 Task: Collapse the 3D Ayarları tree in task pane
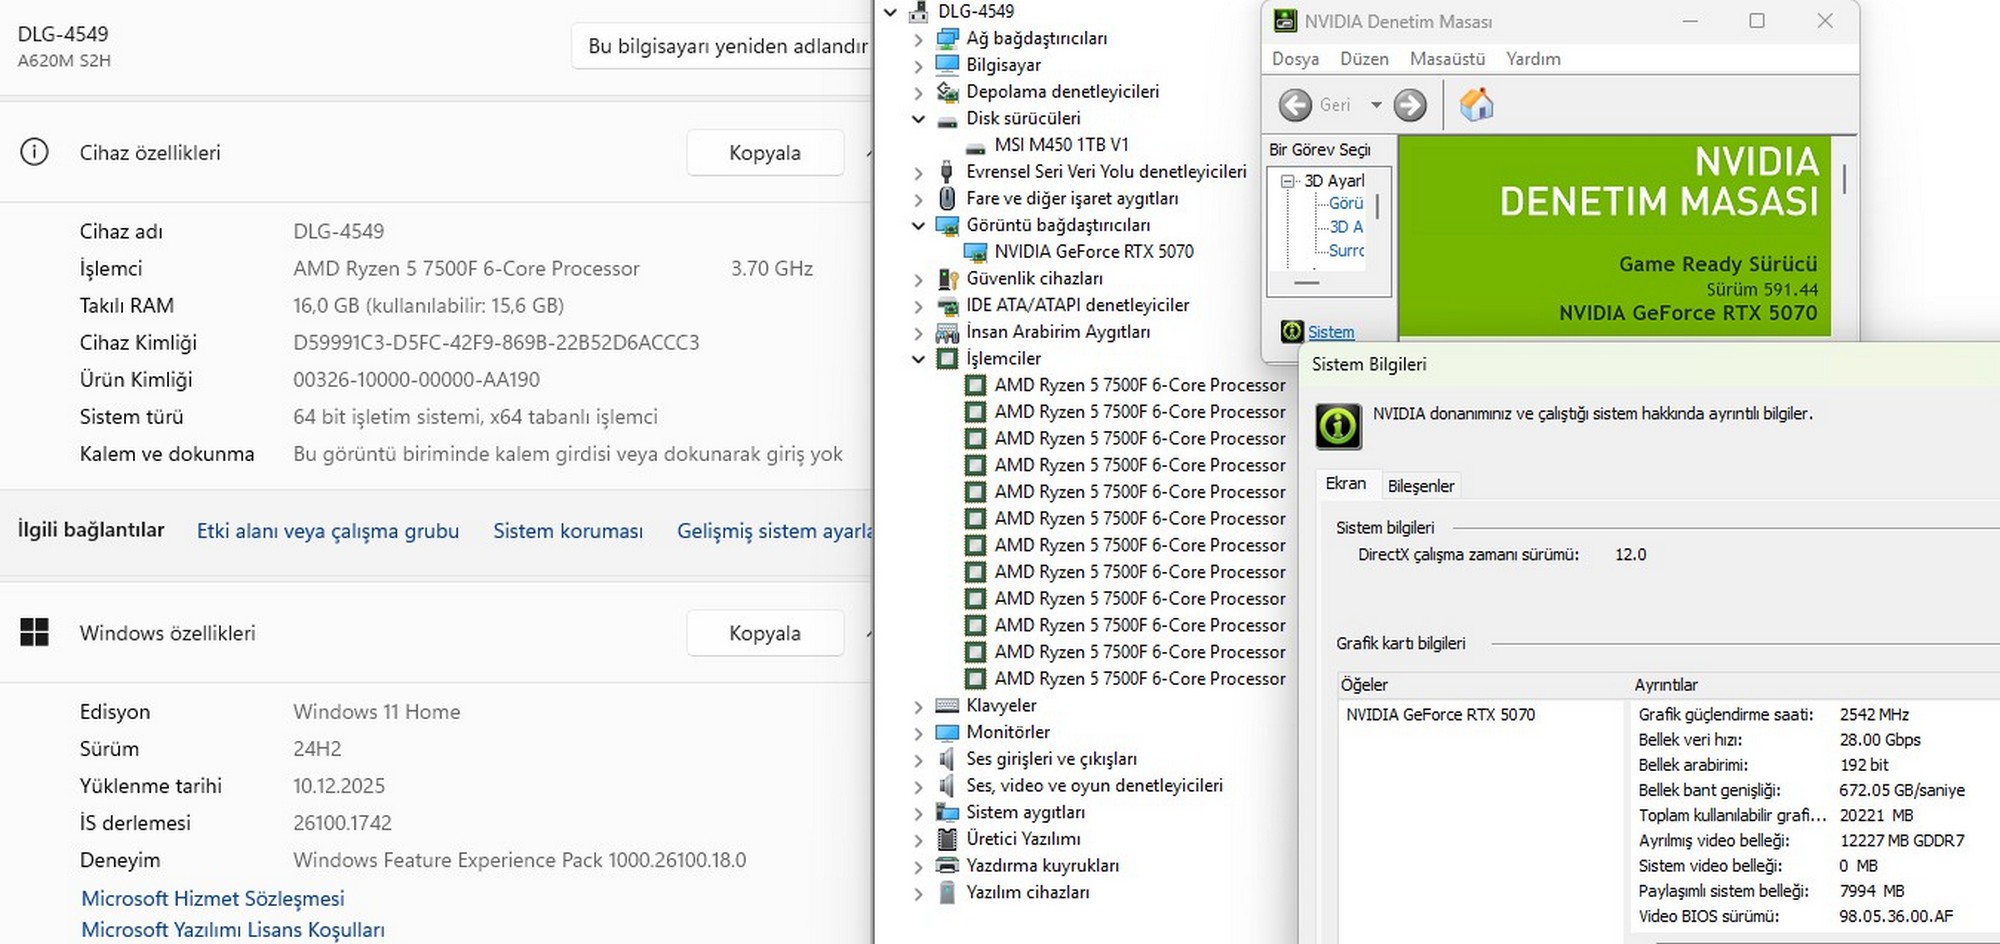click(x=1288, y=181)
